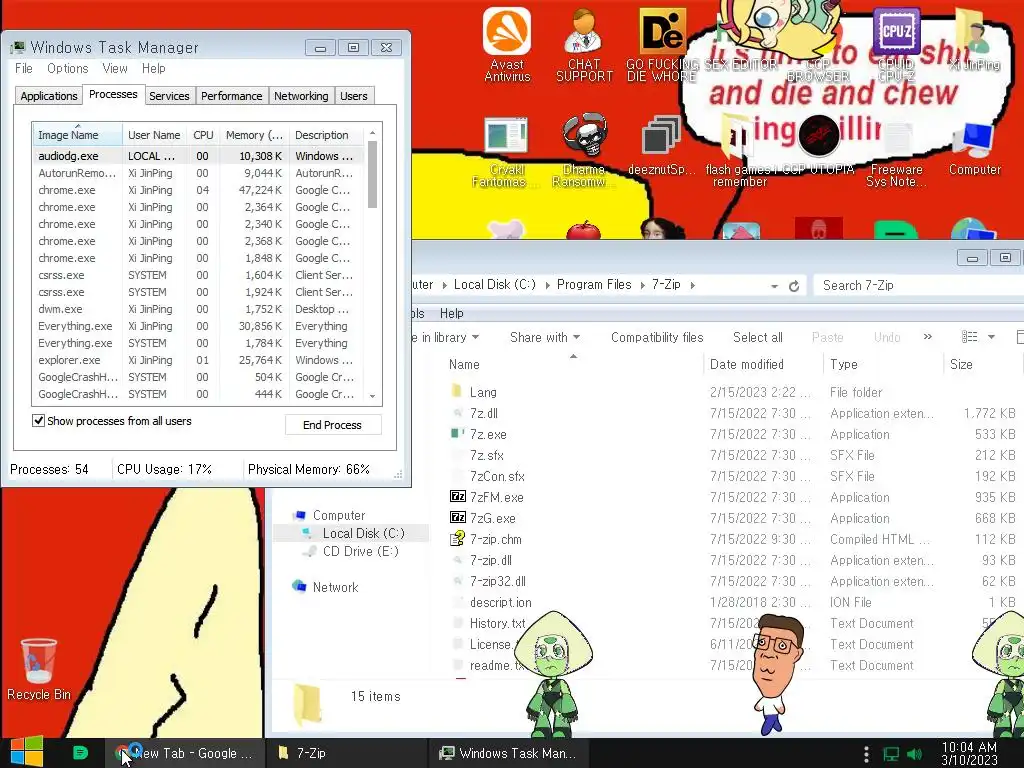The width and height of the screenshot is (1024, 768).
Task: Sort files by Date modified column
Action: tap(763, 364)
